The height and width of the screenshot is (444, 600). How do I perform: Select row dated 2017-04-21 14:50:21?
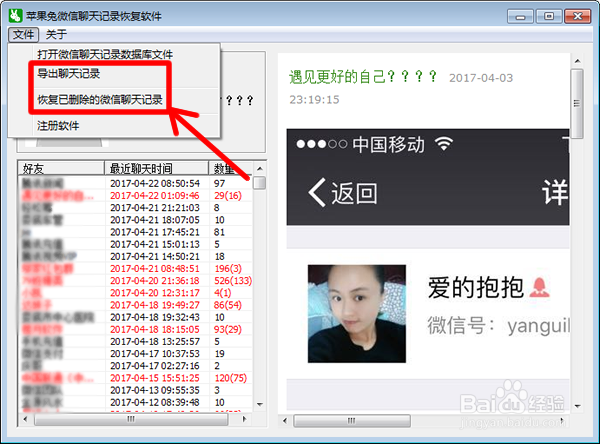[135, 256]
